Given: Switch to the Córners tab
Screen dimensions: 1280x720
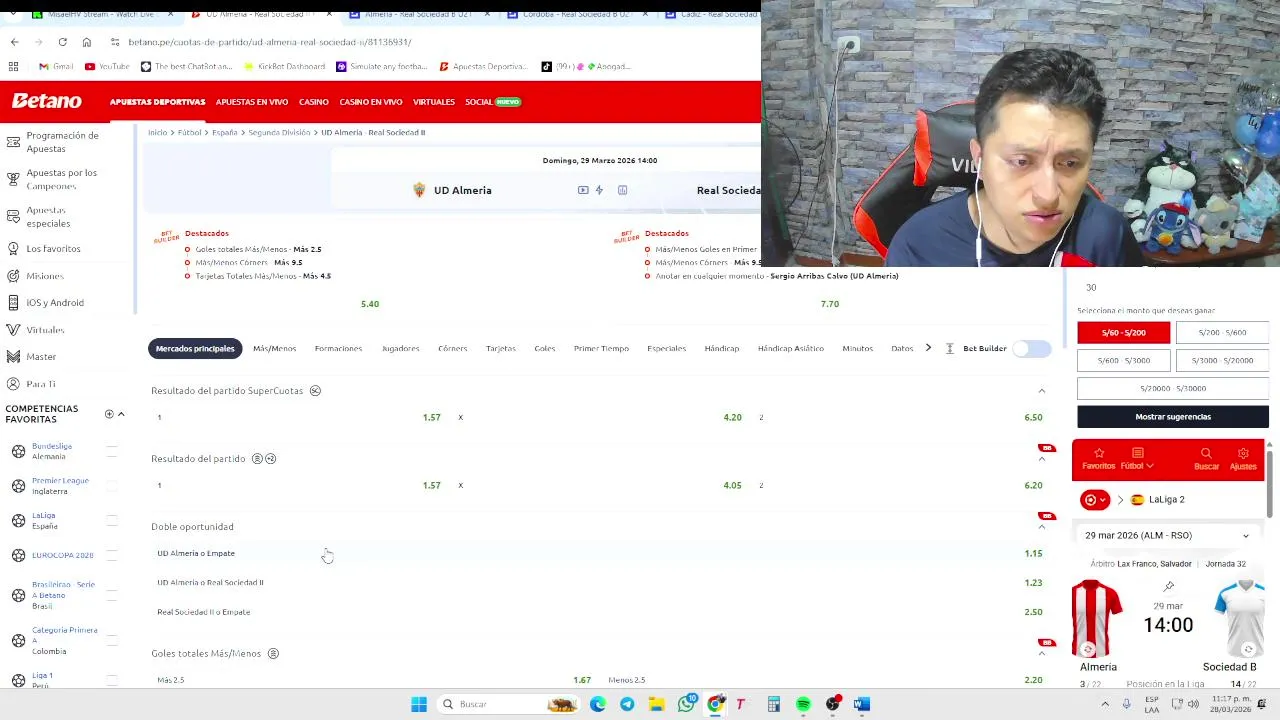Looking at the screenshot, I should (452, 348).
